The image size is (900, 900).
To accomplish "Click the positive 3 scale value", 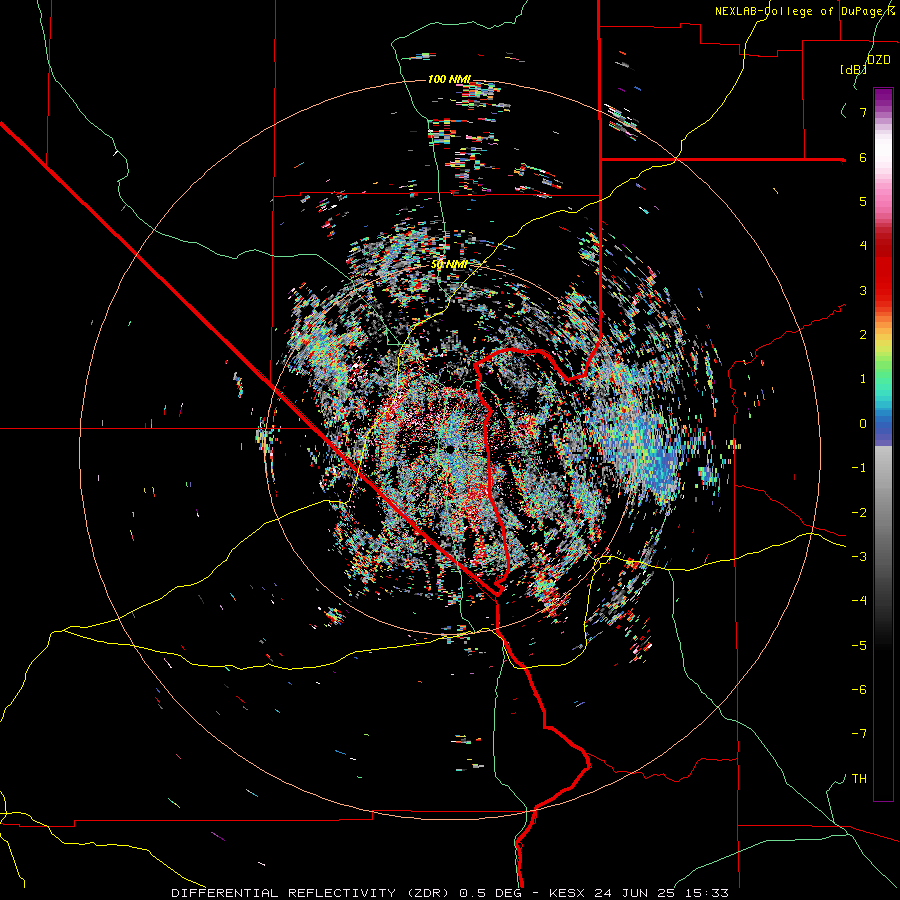I will 863,290.
